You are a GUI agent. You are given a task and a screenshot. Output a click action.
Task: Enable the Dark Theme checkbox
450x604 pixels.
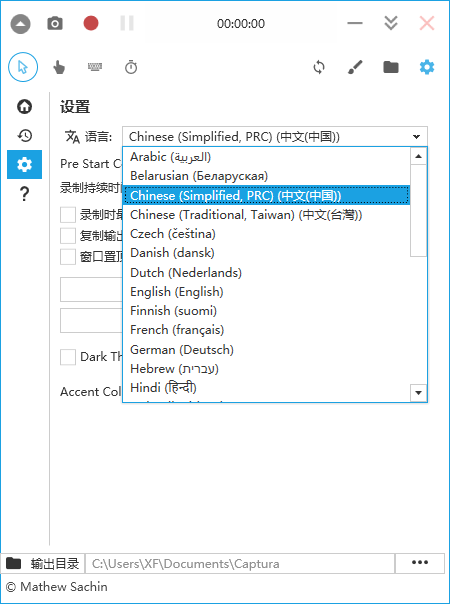[68, 357]
